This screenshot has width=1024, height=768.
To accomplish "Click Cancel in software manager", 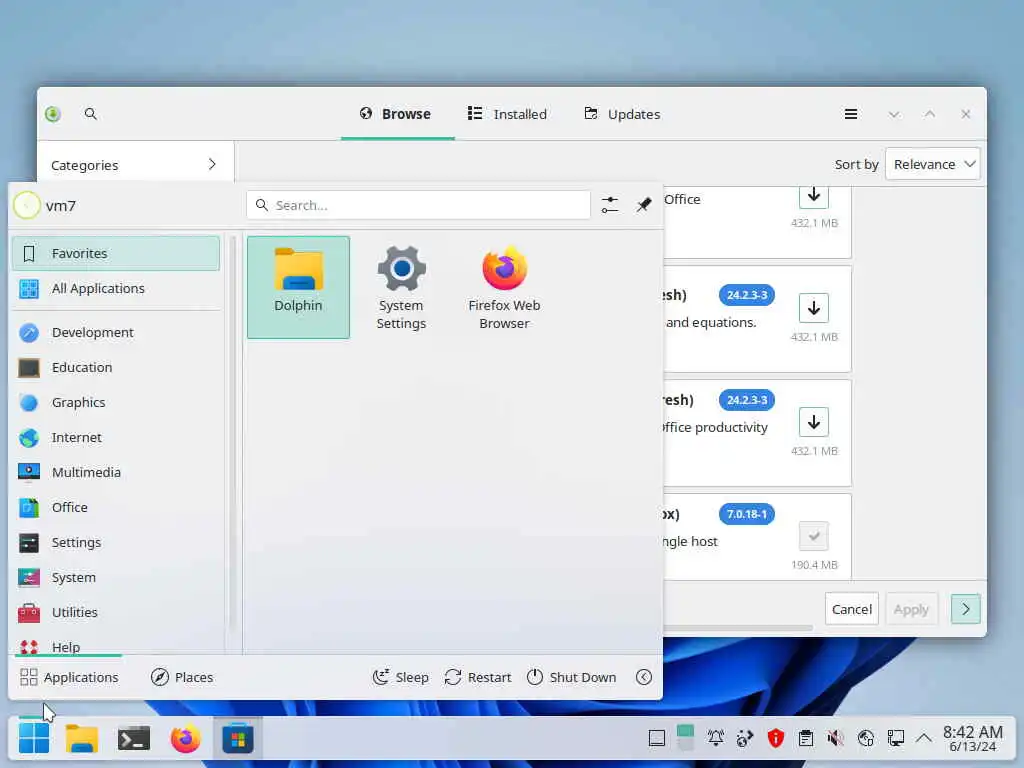I will pyautogui.click(x=852, y=609).
